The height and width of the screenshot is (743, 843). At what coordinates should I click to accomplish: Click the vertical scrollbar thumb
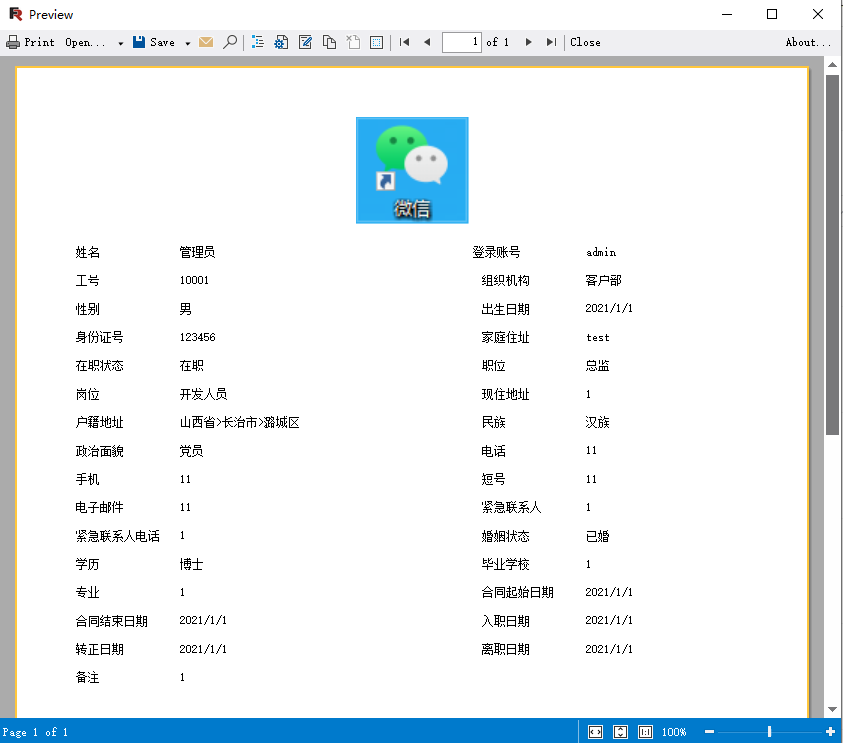832,254
